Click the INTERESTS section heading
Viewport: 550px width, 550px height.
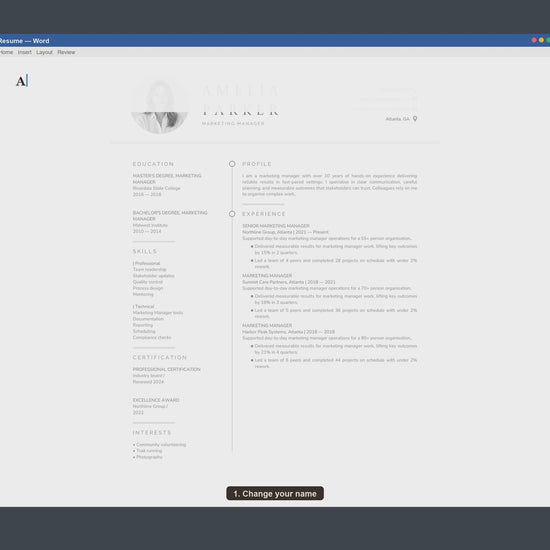click(152, 432)
